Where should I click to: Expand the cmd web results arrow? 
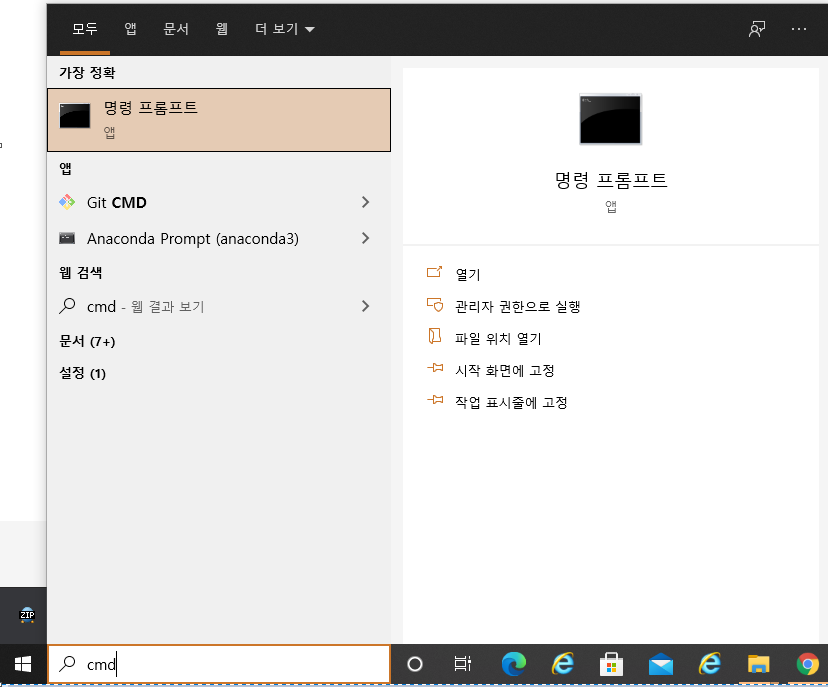tap(365, 306)
